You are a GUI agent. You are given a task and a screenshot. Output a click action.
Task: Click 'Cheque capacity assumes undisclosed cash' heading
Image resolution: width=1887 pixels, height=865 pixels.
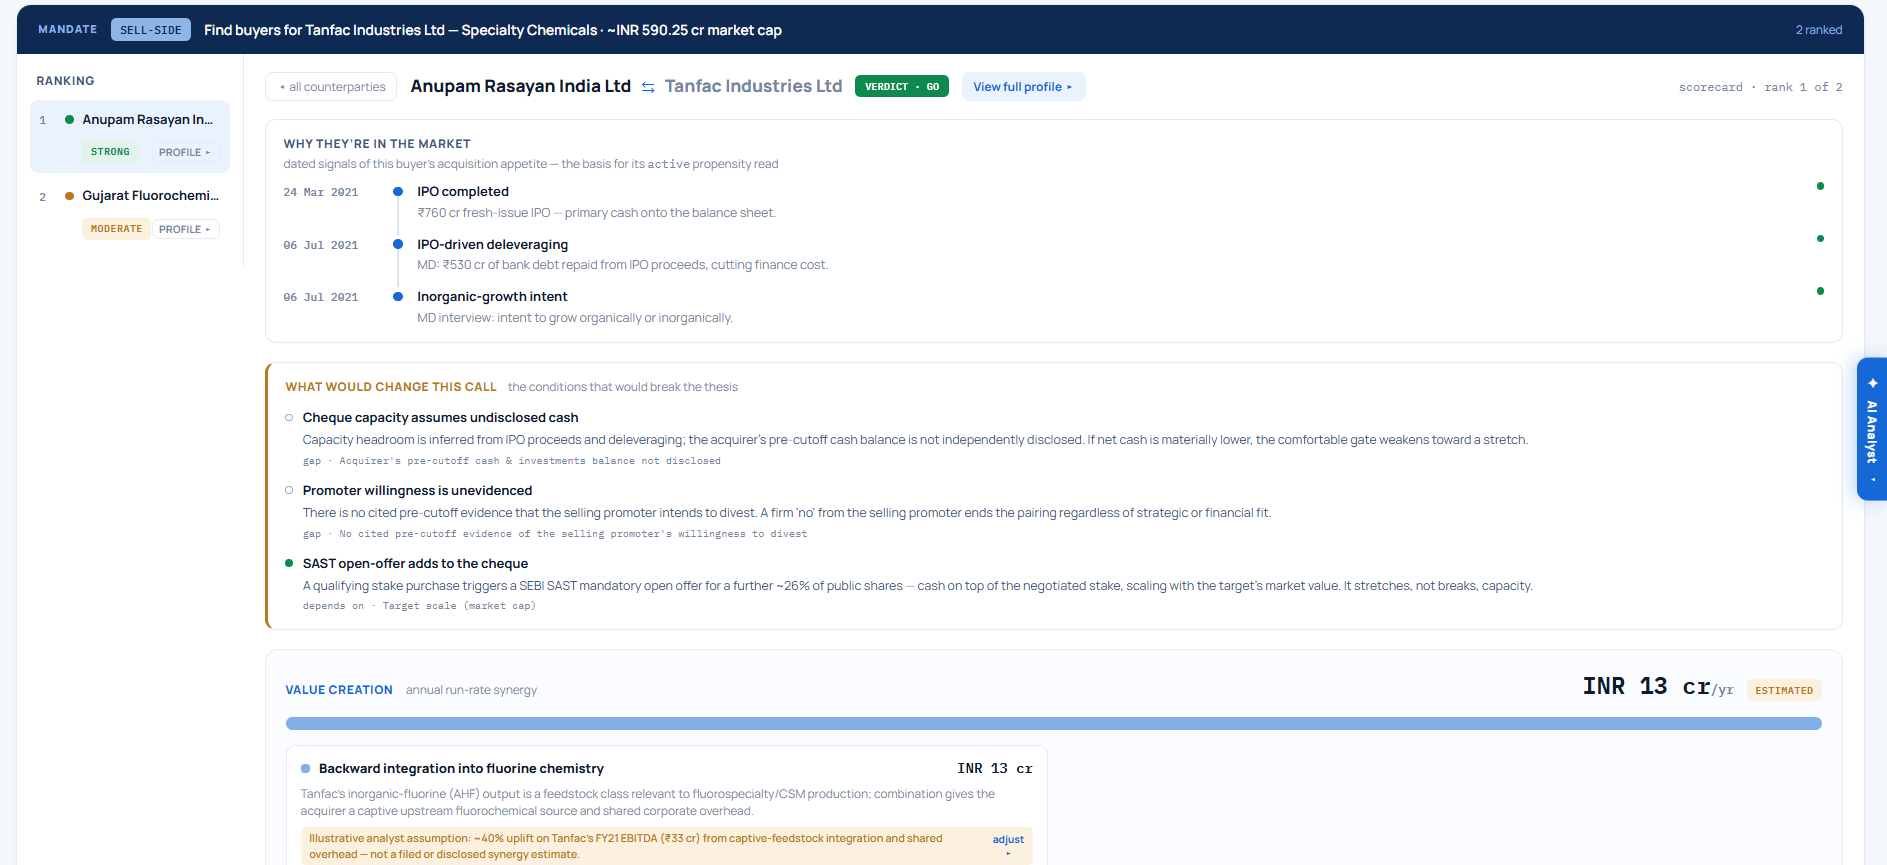pyautogui.click(x=440, y=417)
